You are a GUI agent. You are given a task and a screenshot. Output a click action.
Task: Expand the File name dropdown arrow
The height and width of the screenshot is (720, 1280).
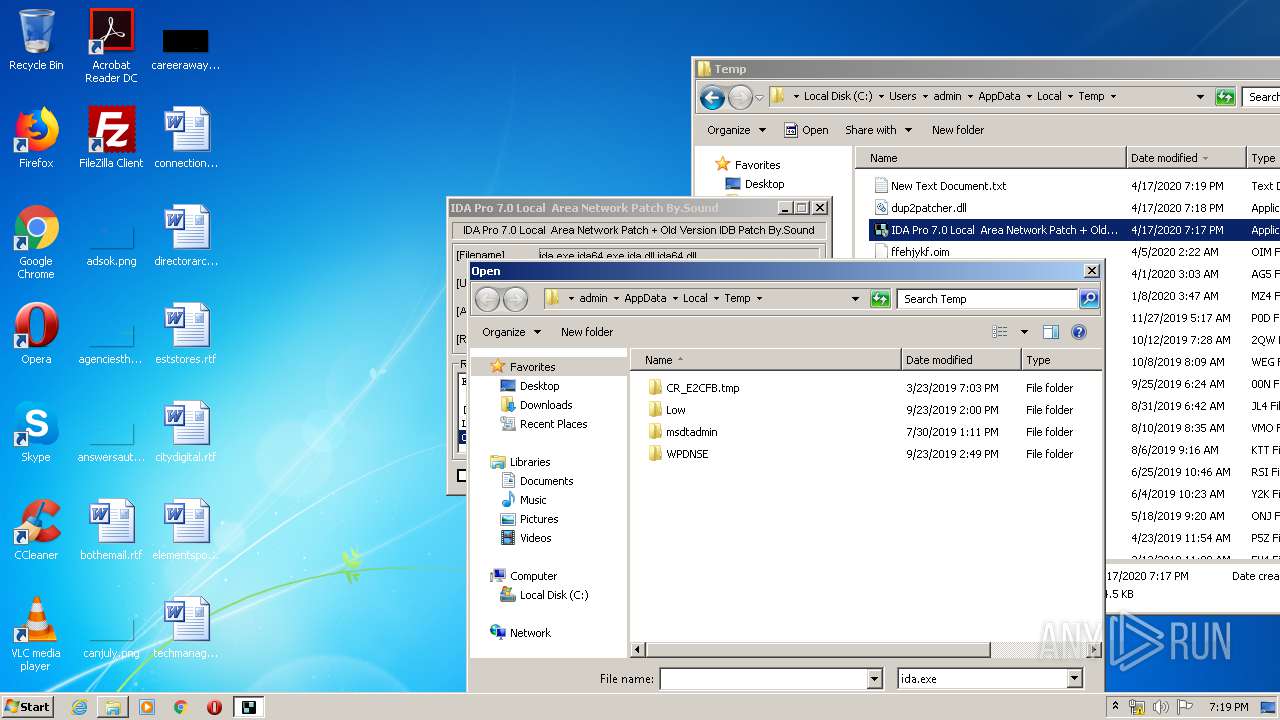coord(875,679)
